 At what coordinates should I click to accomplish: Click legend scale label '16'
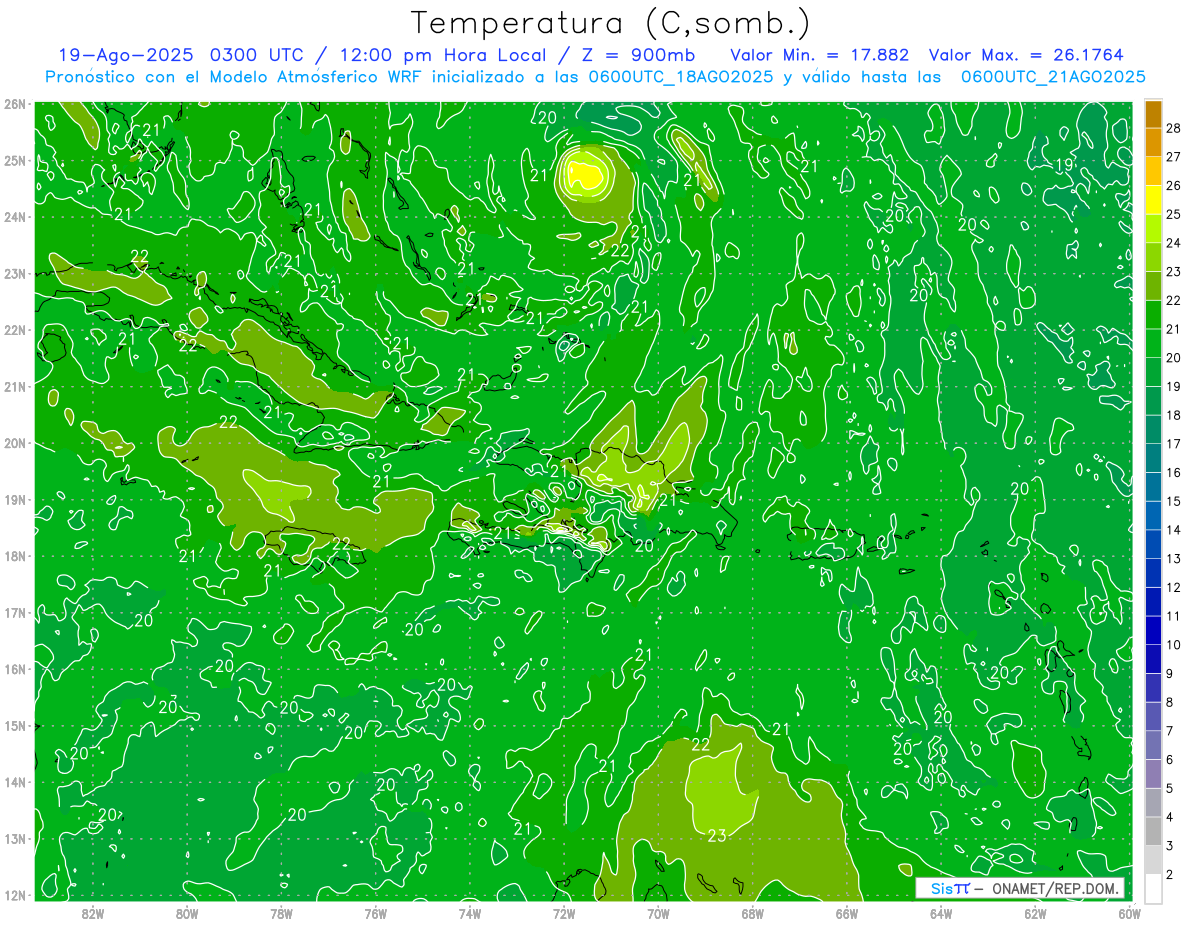1173,472
